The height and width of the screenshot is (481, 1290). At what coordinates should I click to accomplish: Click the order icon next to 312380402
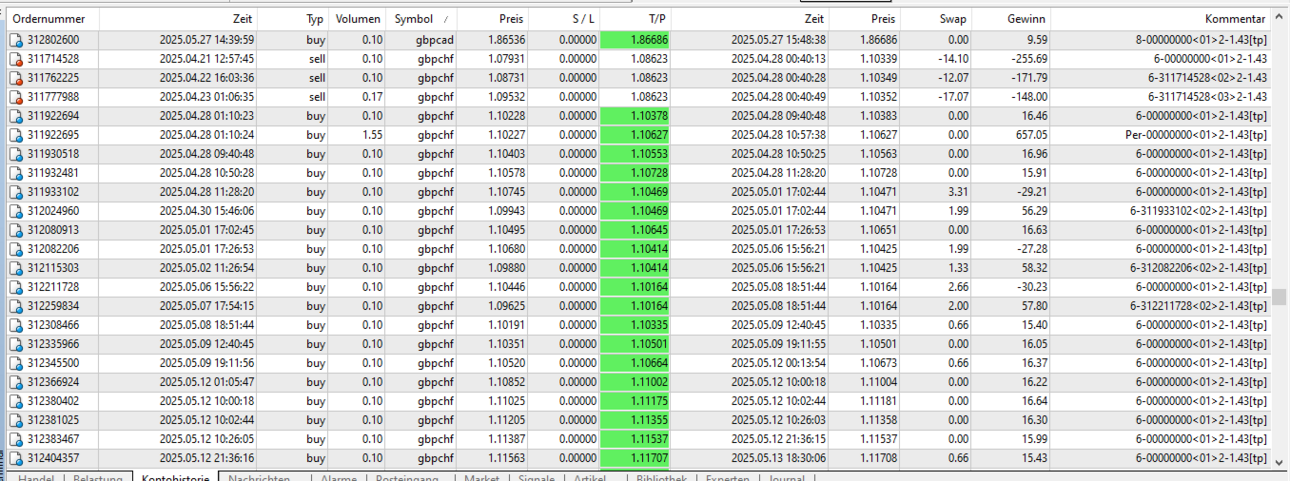[16, 402]
